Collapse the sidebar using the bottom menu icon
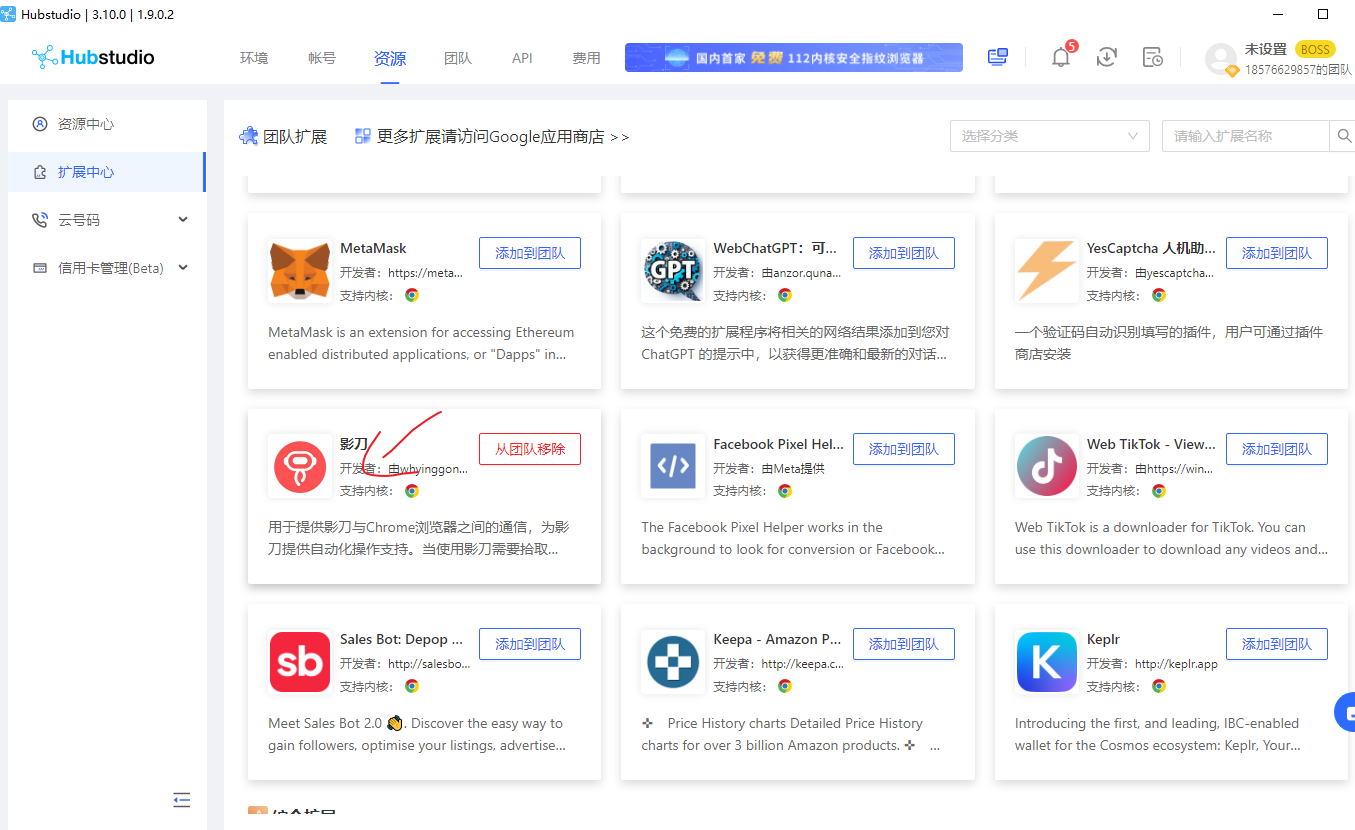1355x830 pixels. [x=181, y=799]
